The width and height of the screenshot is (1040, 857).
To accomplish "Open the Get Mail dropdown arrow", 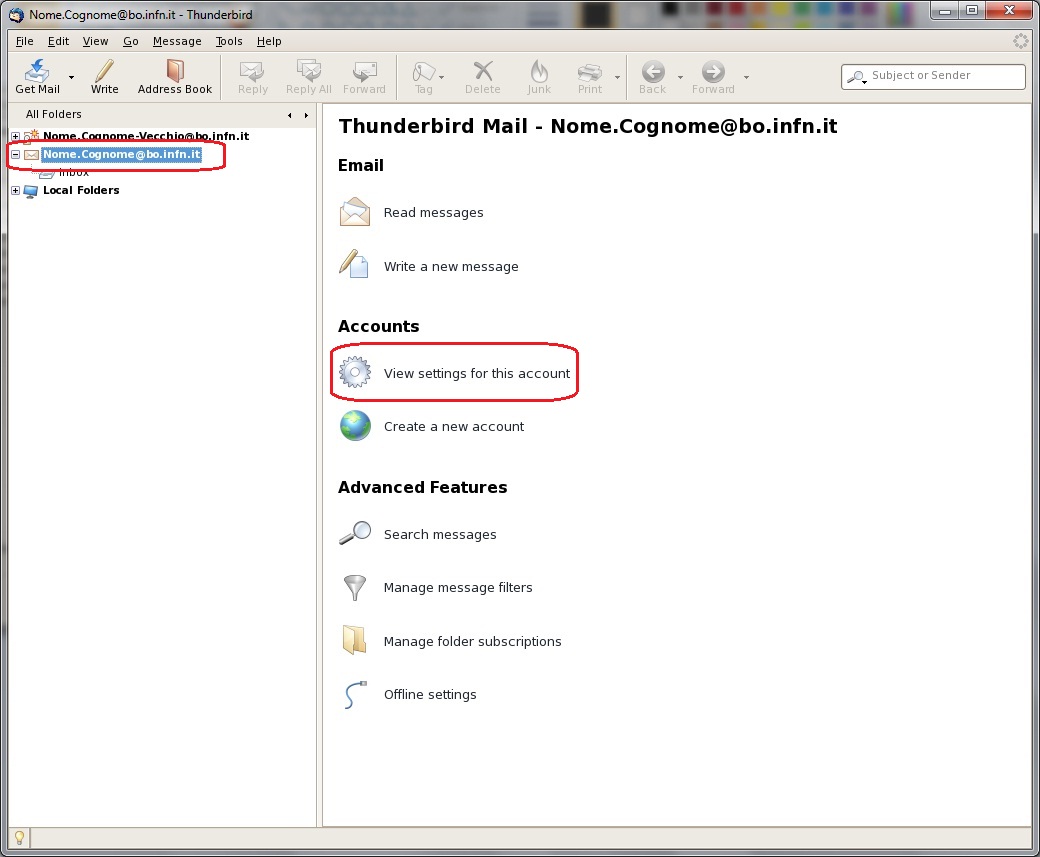I will pyautogui.click(x=72, y=77).
